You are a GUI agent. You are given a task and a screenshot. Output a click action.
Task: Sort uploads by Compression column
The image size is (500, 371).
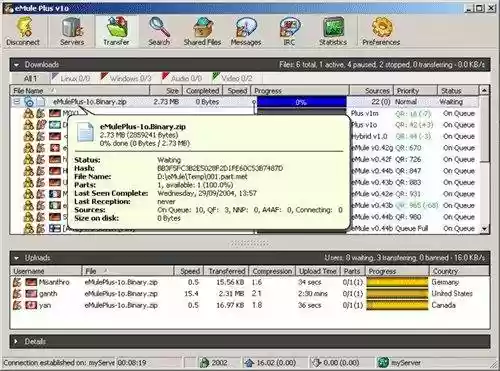pos(272,271)
